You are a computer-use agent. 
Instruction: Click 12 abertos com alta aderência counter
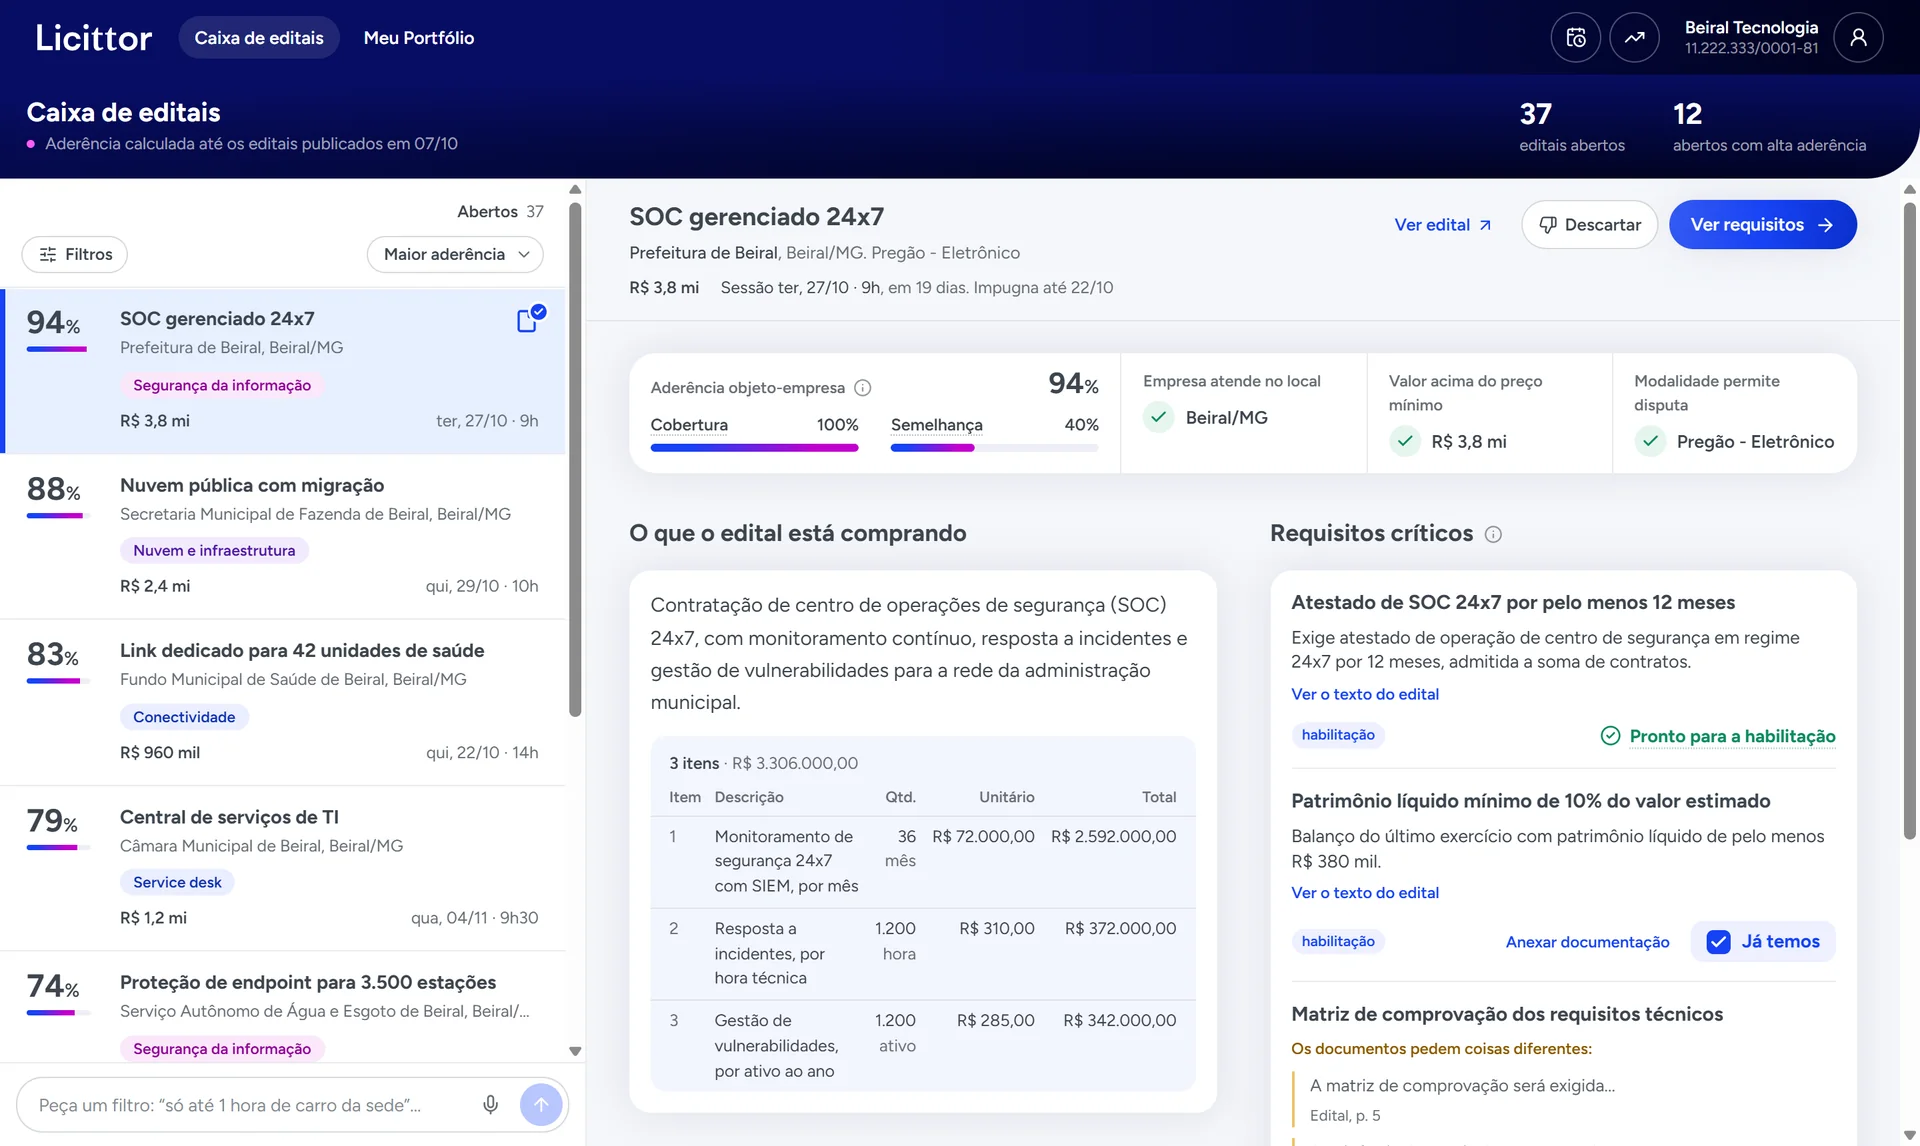[1769, 127]
